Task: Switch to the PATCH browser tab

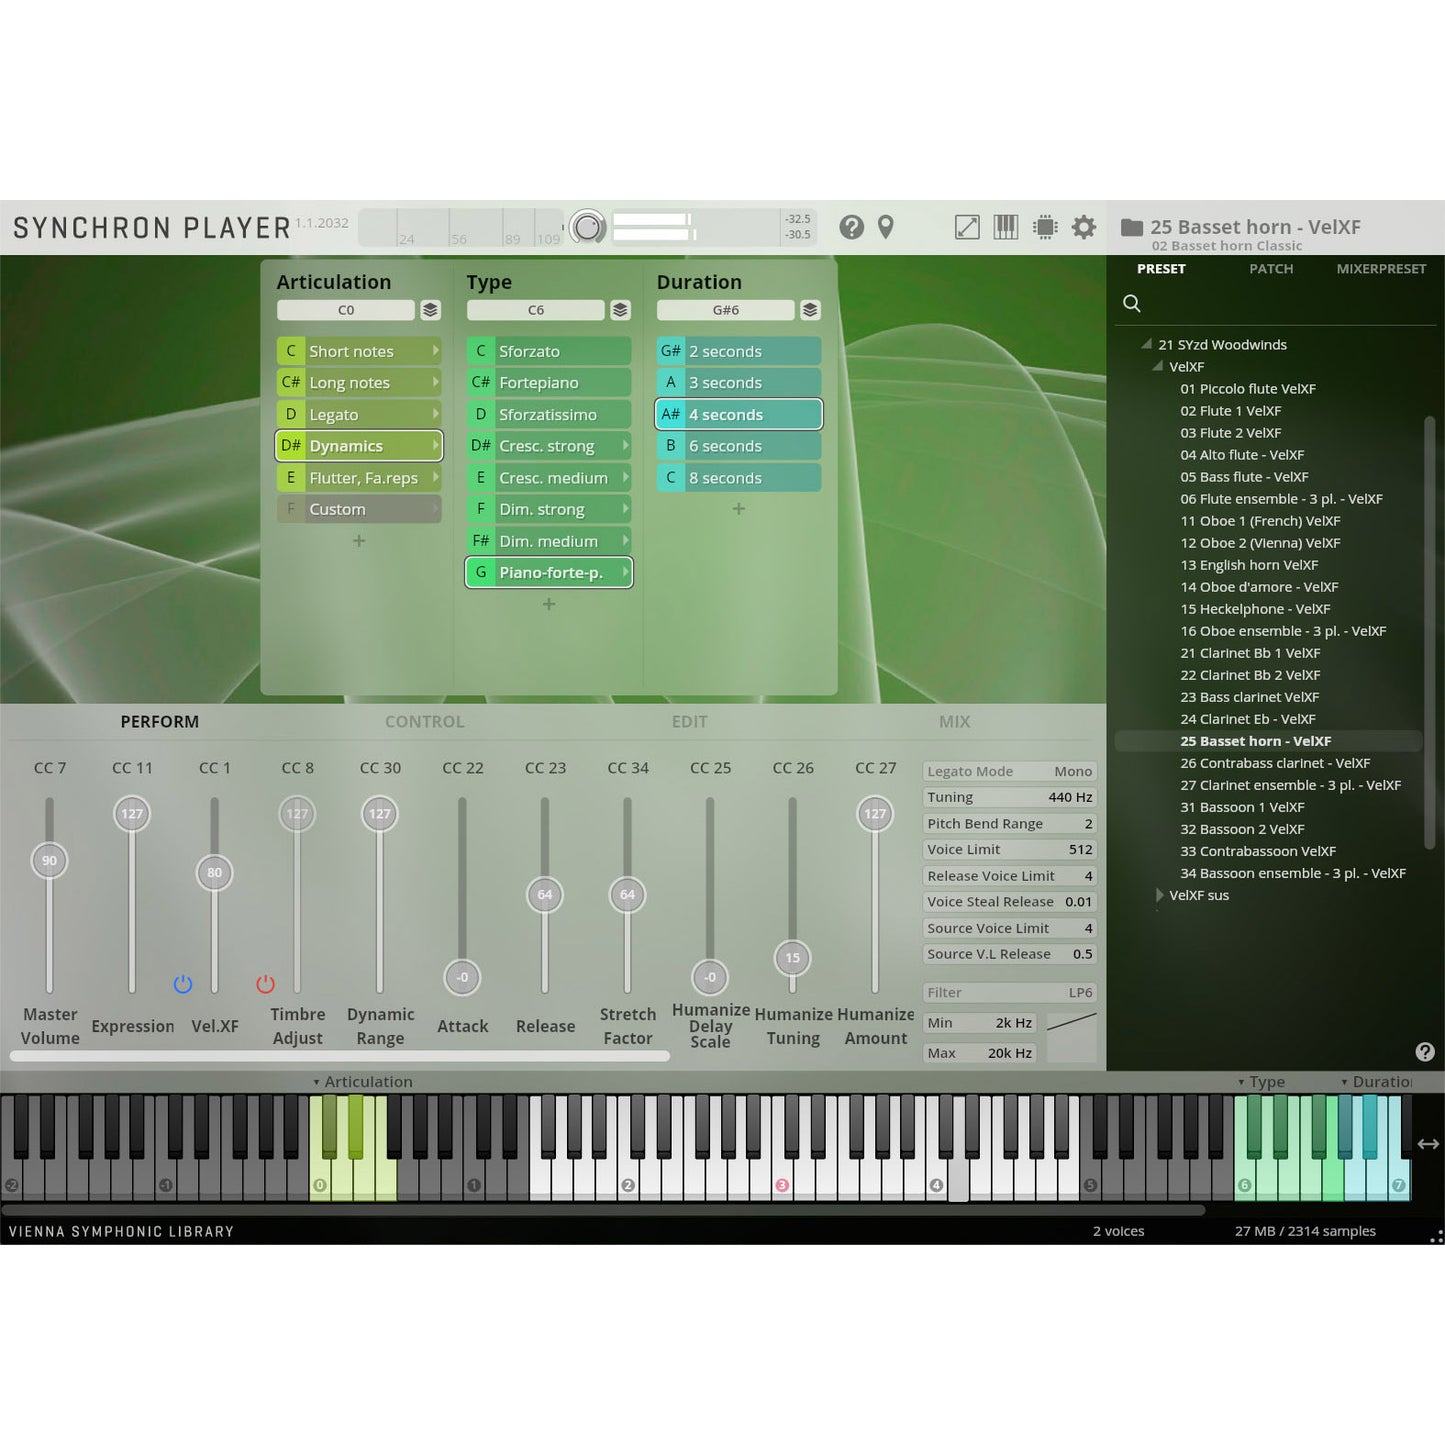Action: (x=1270, y=269)
